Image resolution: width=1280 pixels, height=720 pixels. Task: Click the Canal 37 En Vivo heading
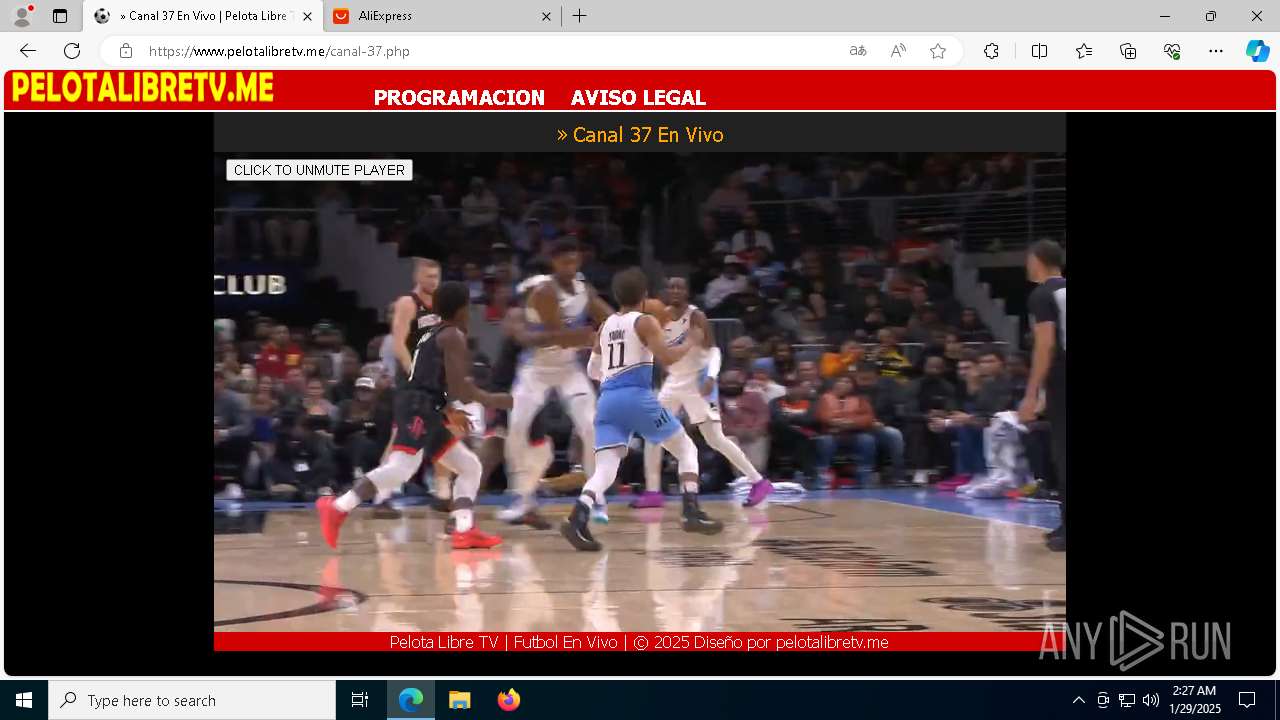(640, 135)
